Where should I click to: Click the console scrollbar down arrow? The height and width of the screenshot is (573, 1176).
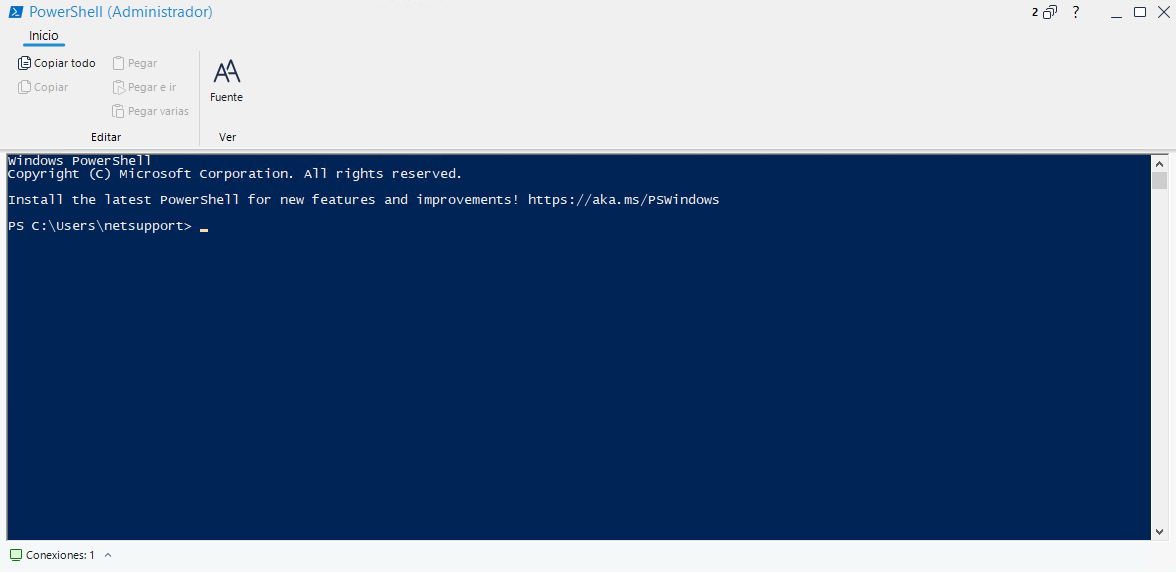click(x=1160, y=532)
